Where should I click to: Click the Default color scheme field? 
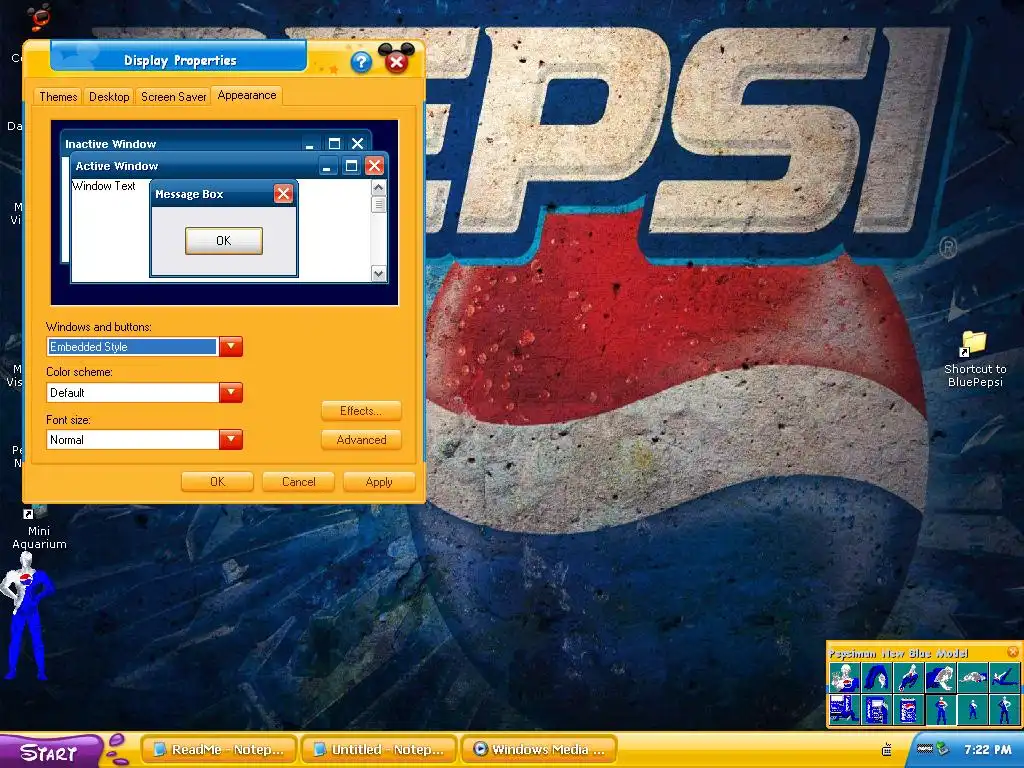(133, 392)
